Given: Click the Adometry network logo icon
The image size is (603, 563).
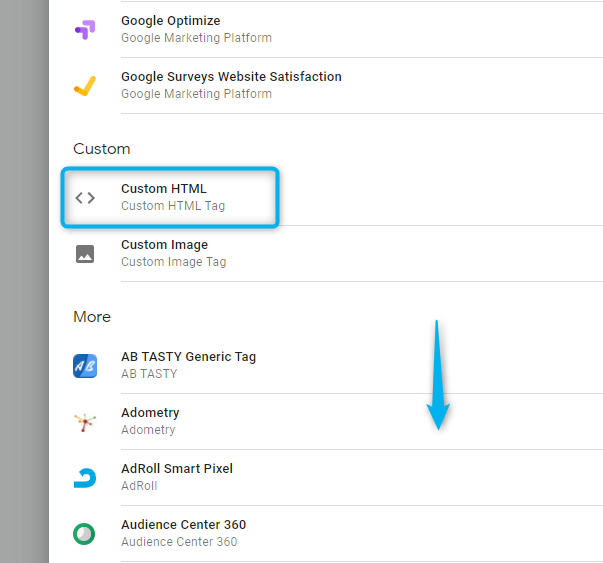Looking at the screenshot, I should (x=85, y=422).
